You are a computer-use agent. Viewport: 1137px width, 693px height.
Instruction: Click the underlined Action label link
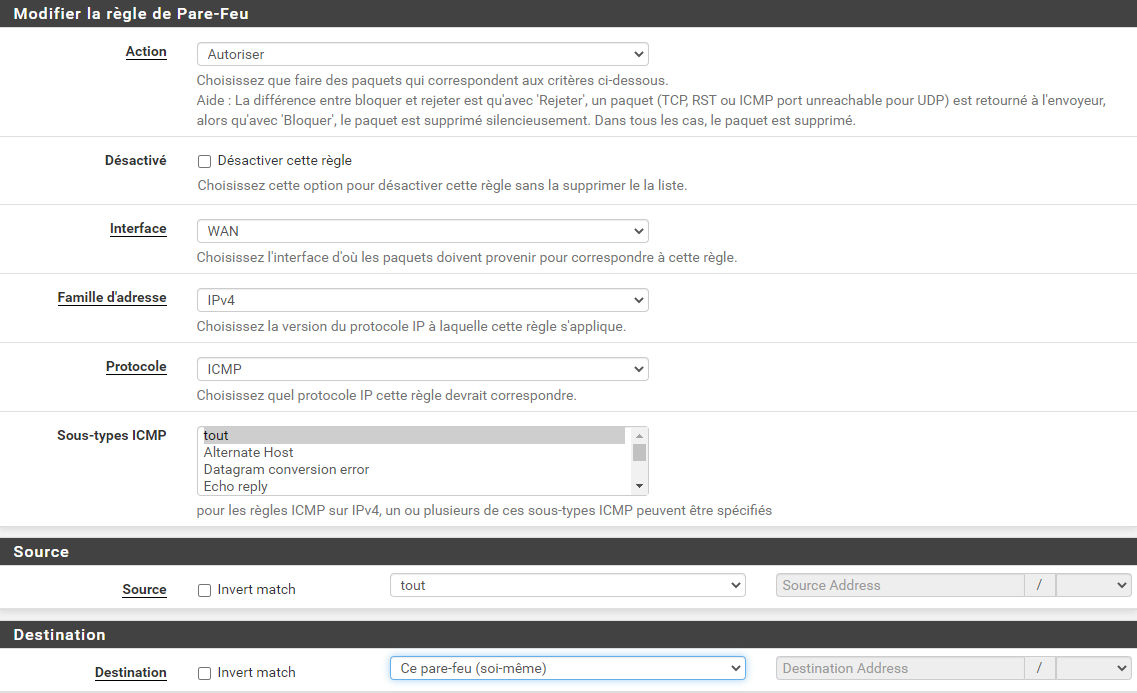coord(146,51)
